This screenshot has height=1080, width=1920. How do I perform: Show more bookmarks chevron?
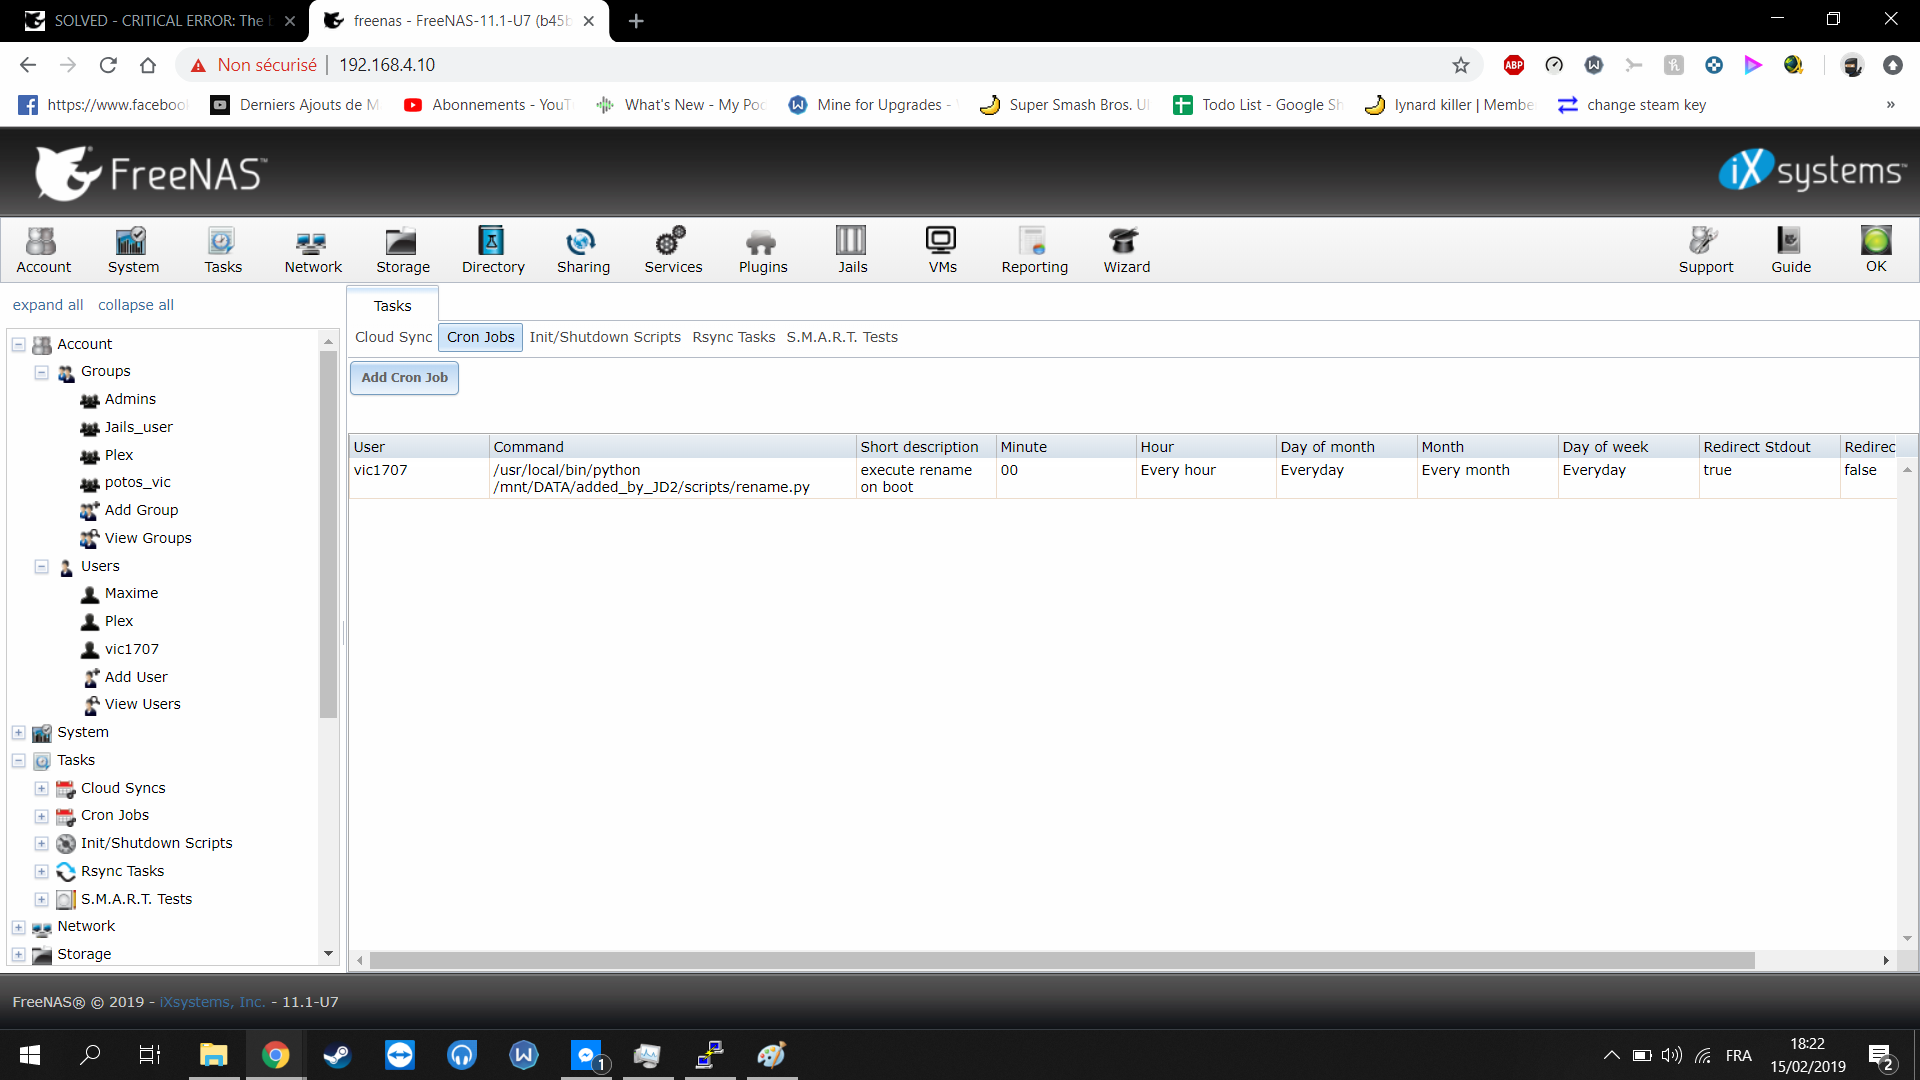click(x=1890, y=105)
